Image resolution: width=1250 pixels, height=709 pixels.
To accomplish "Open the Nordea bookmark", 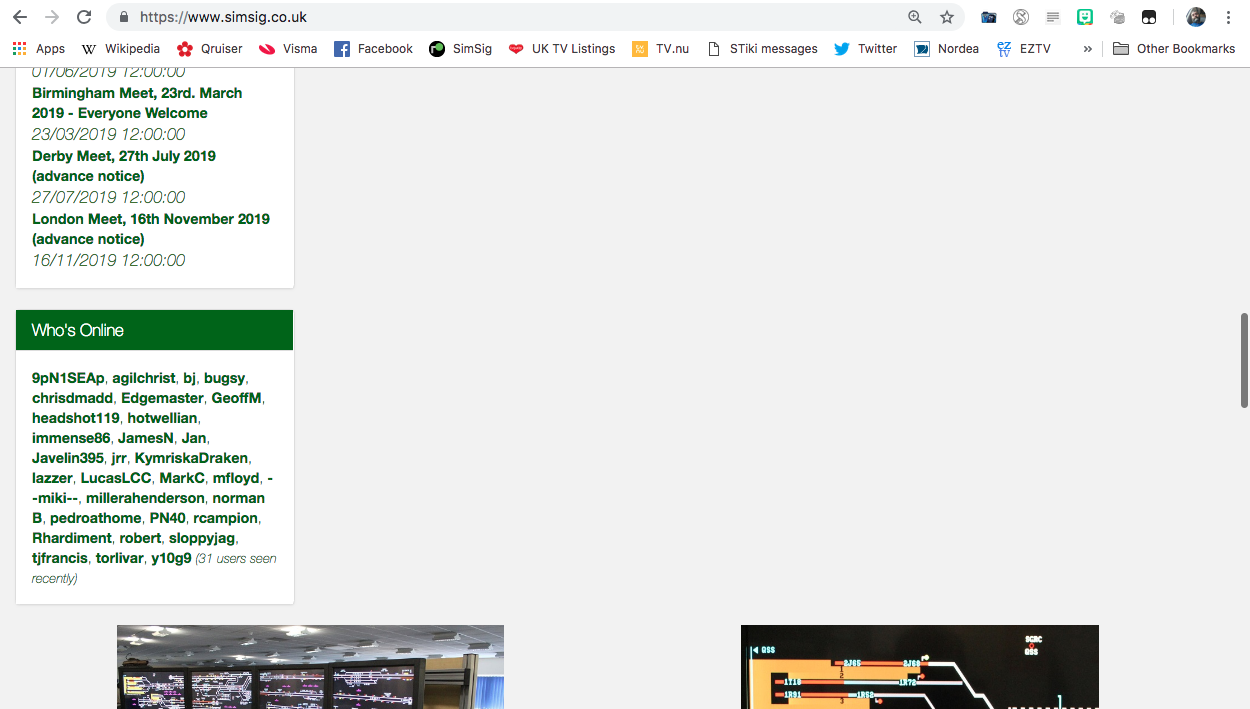I will [x=946, y=48].
